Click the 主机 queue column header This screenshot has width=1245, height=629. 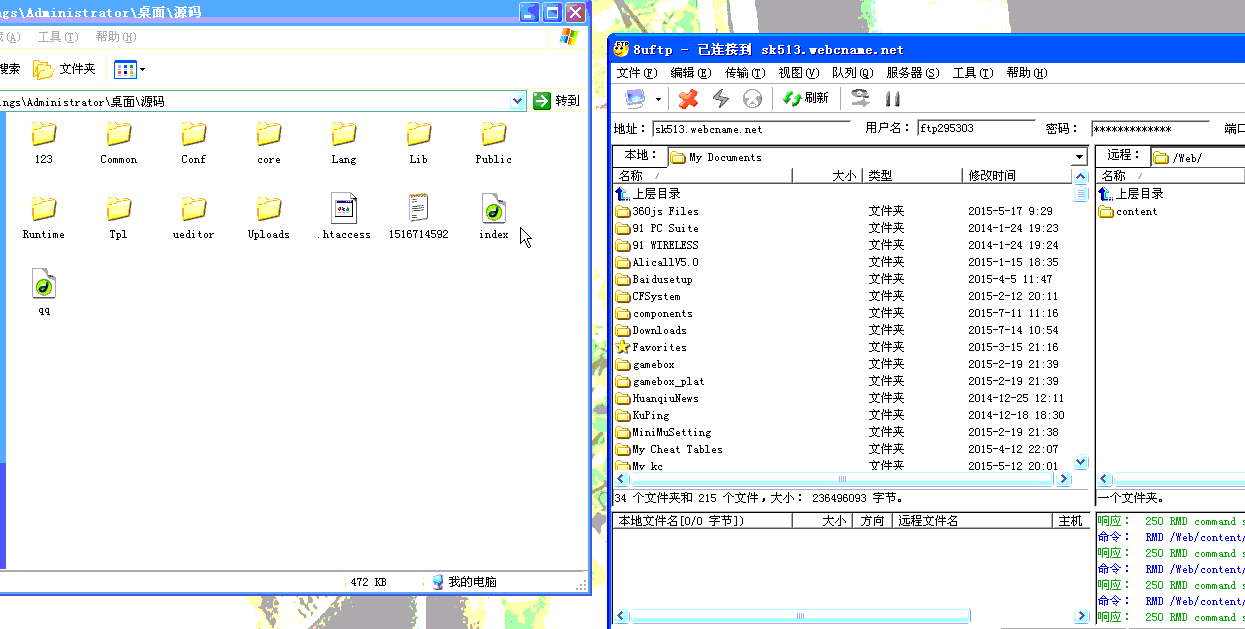1071,521
